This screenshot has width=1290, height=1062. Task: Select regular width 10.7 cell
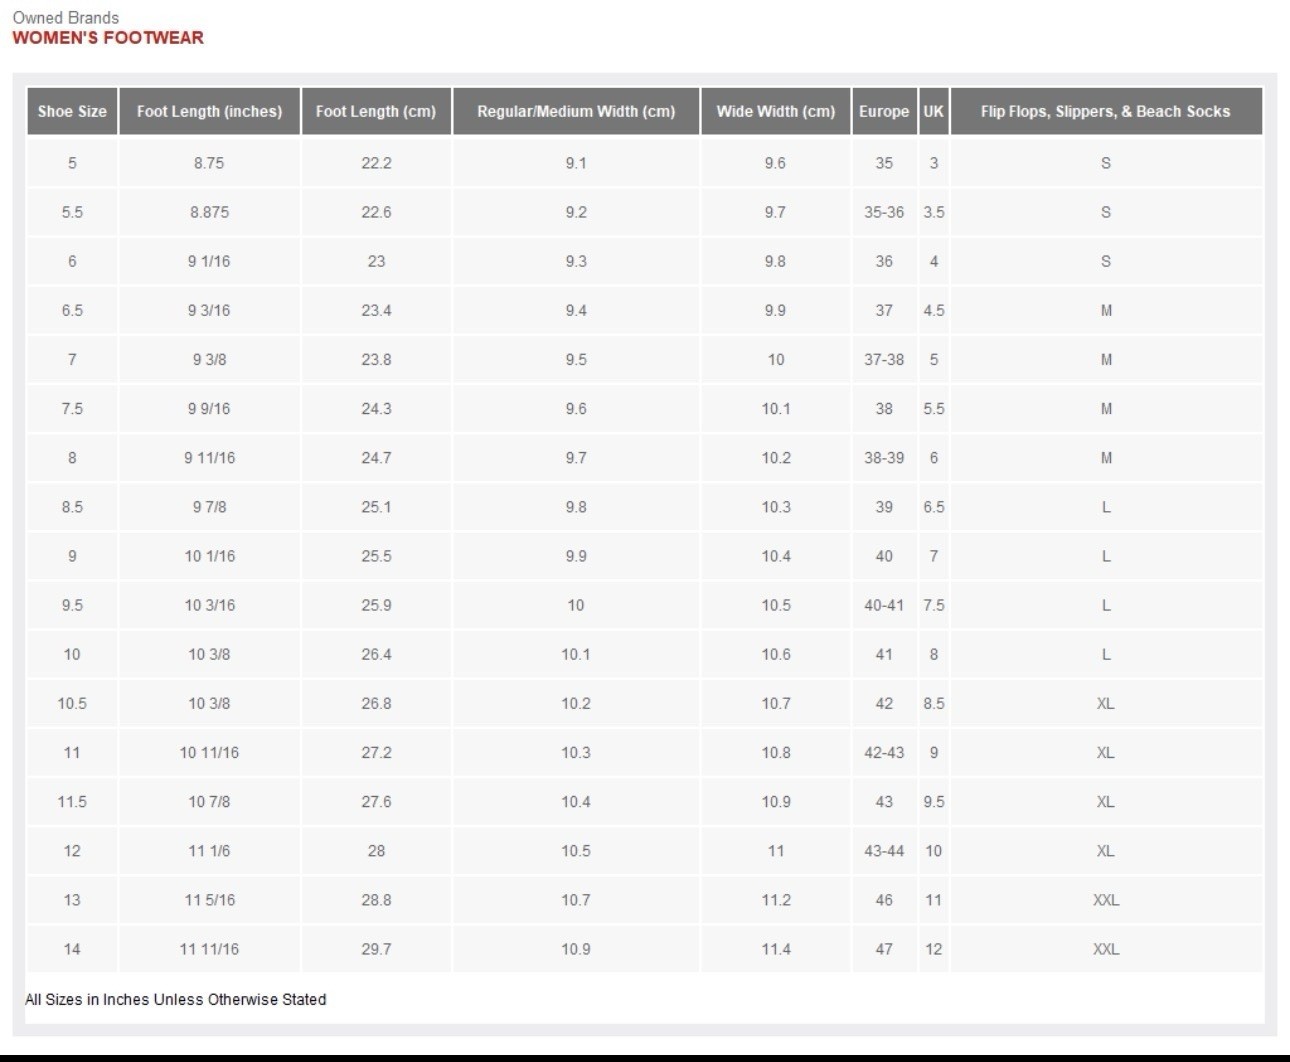pos(576,900)
